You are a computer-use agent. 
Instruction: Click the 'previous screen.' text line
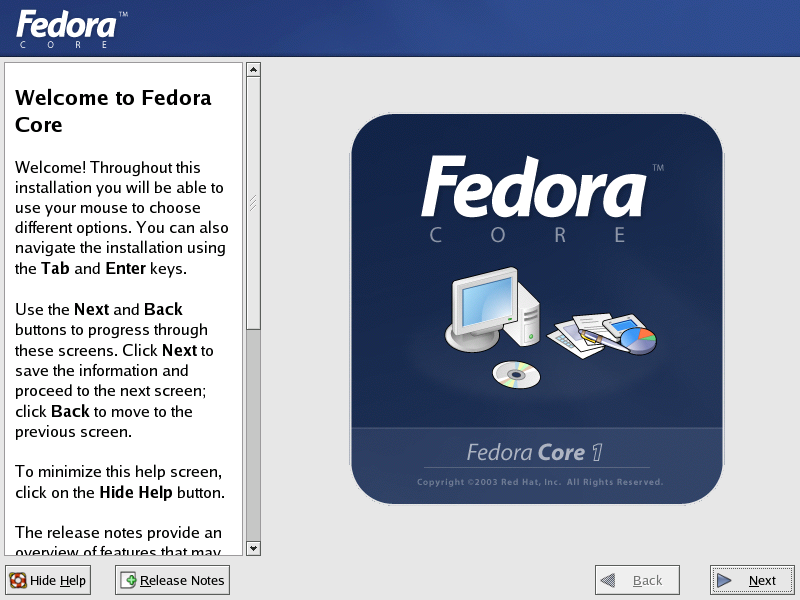click(73, 432)
